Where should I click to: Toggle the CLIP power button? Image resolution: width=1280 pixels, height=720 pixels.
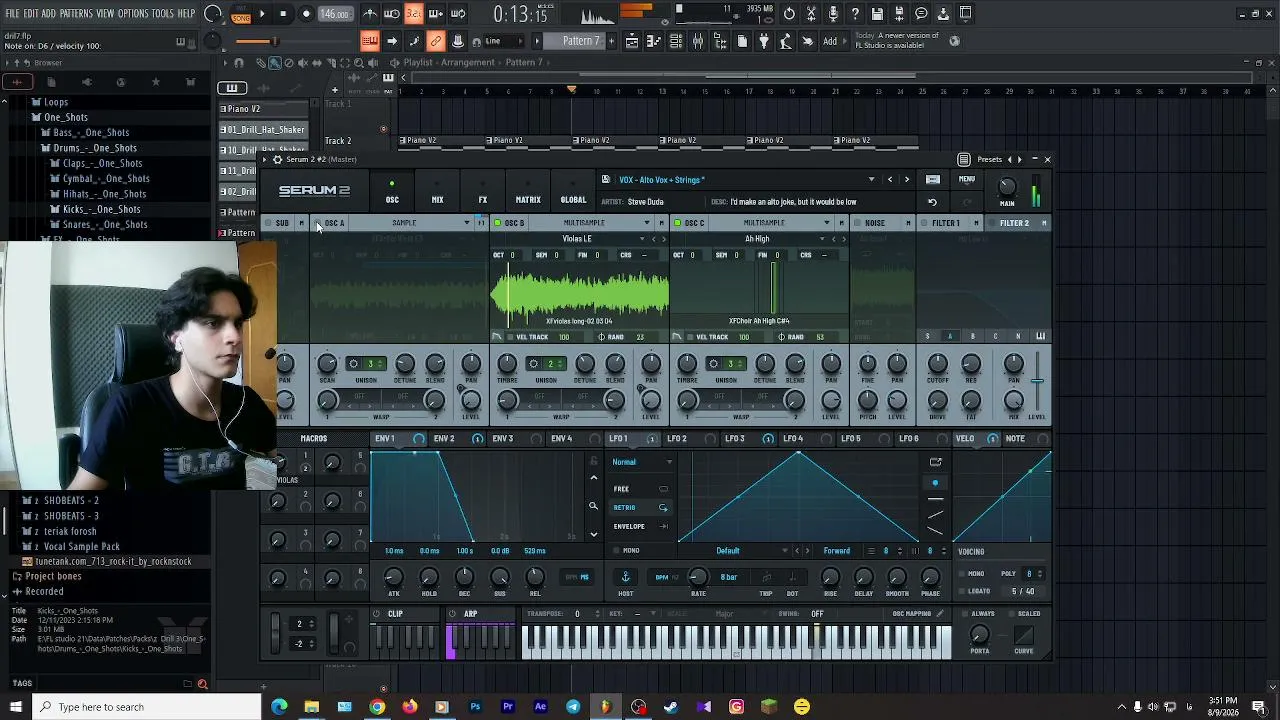click(x=377, y=614)
